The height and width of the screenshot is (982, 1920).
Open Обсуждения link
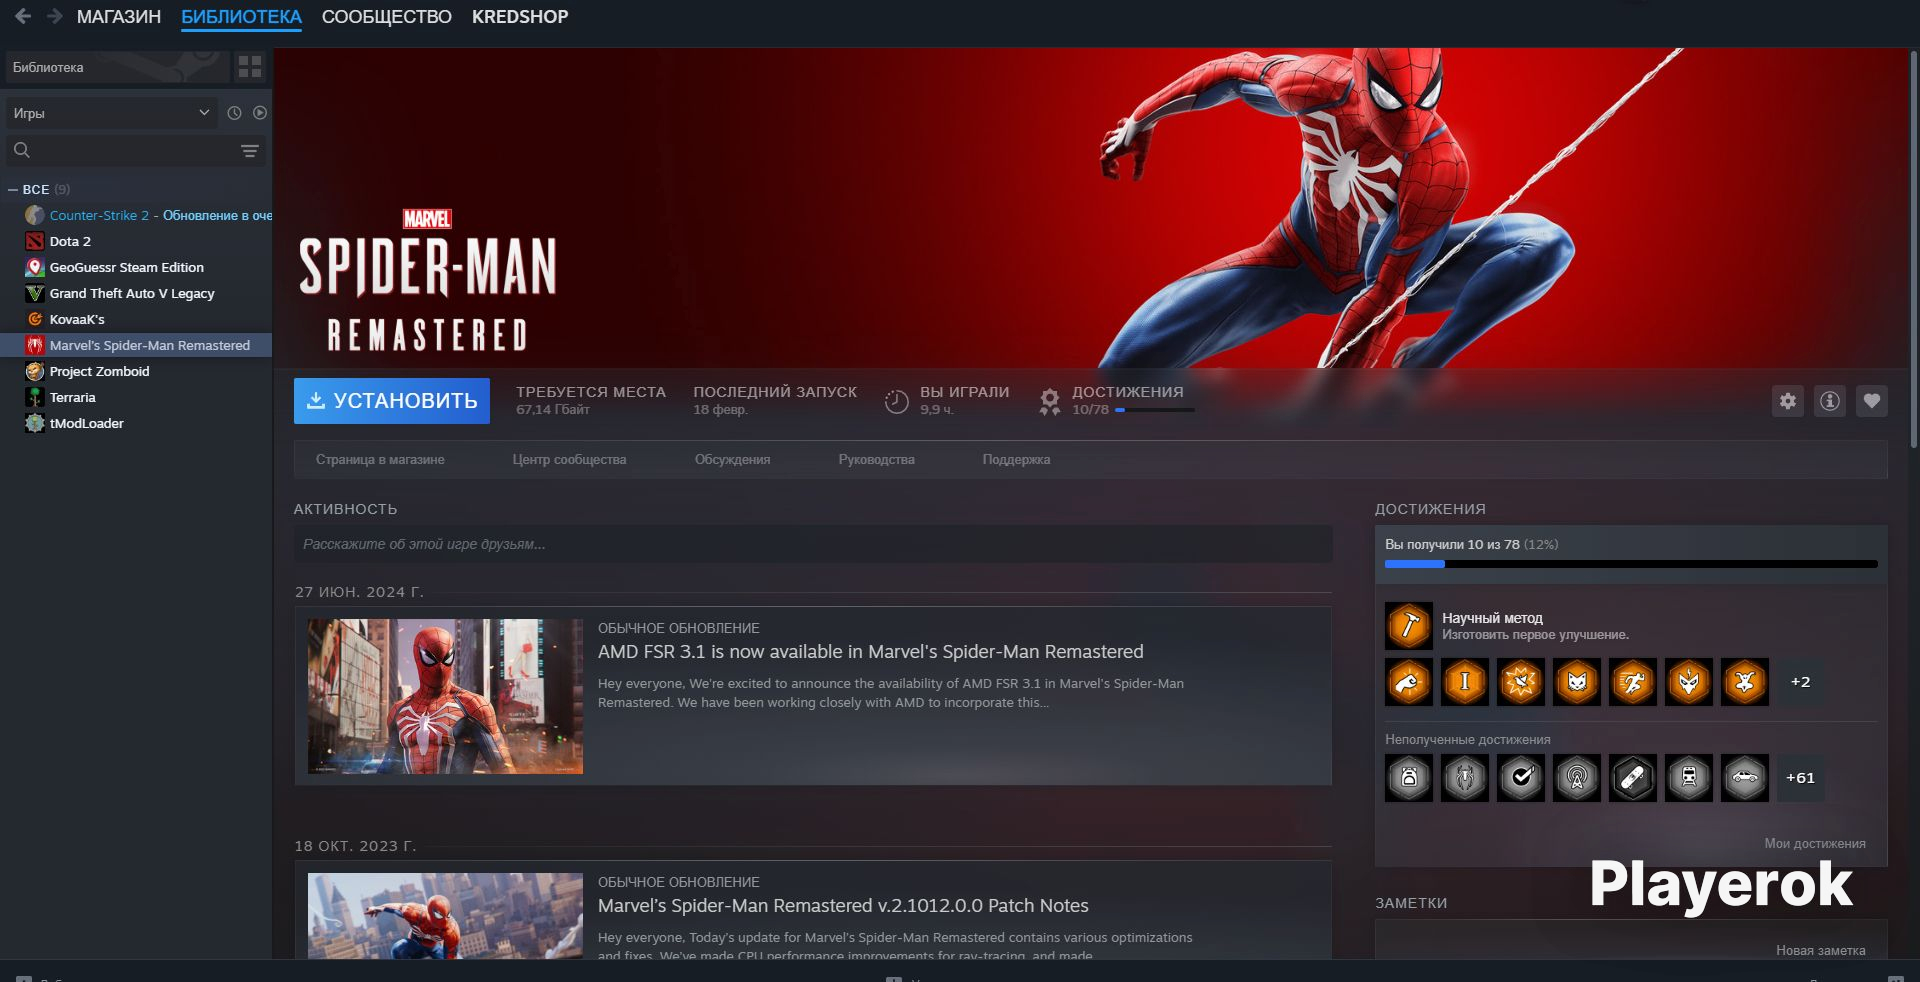(732, 460)
